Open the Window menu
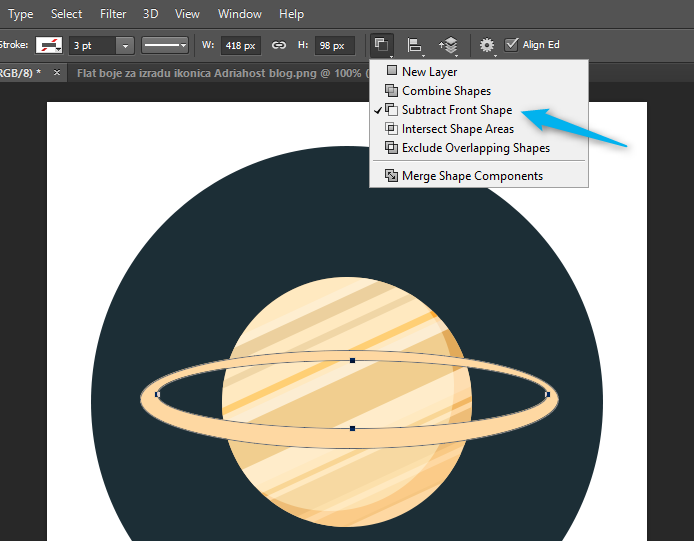The width and height of the screenshot is (694, 541). click(239, 14)
